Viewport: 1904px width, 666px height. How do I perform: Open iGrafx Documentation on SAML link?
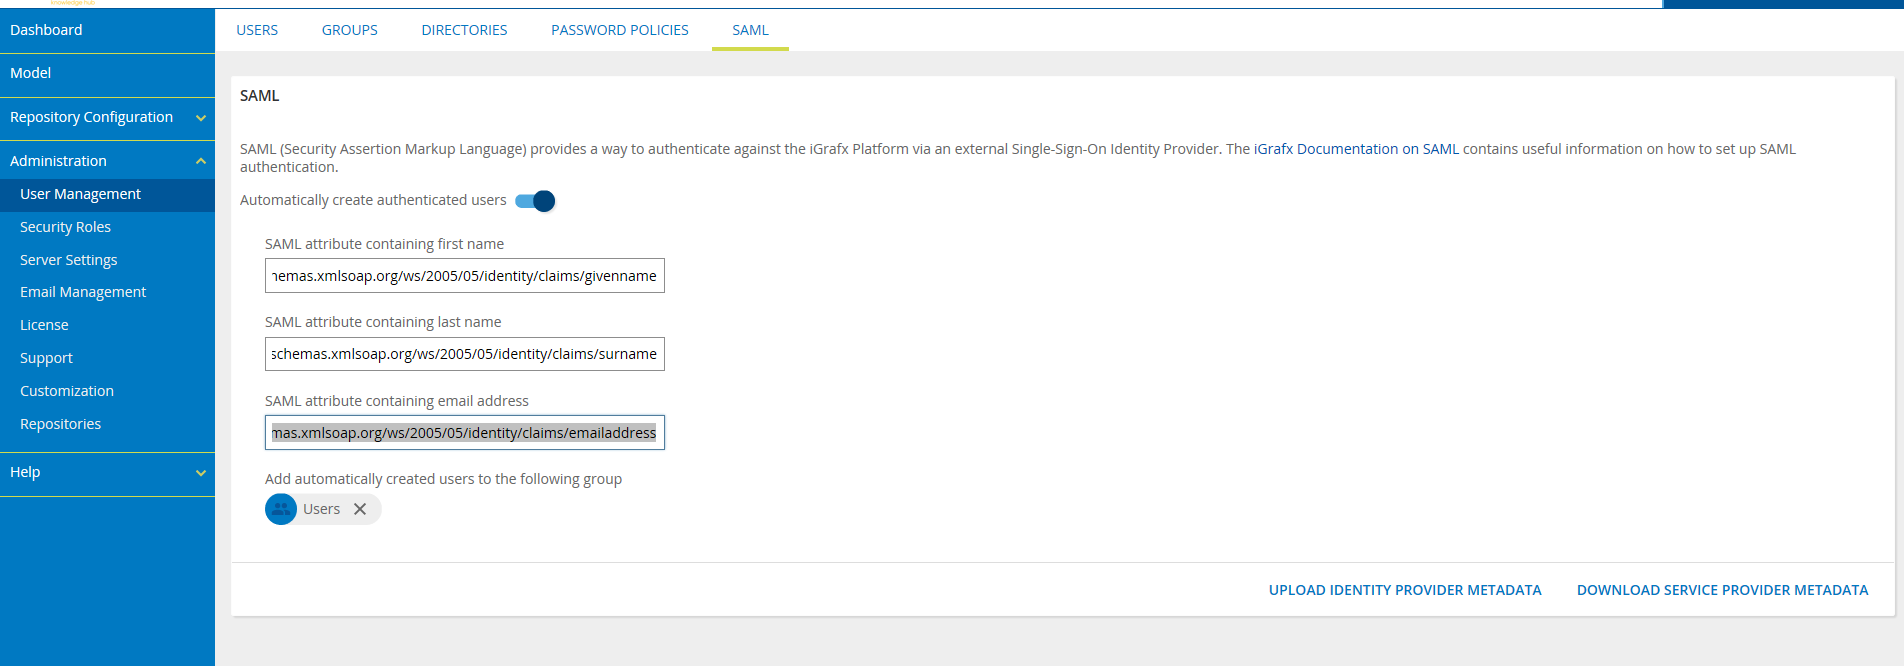pyautogui.click(x=1356, y=149)
